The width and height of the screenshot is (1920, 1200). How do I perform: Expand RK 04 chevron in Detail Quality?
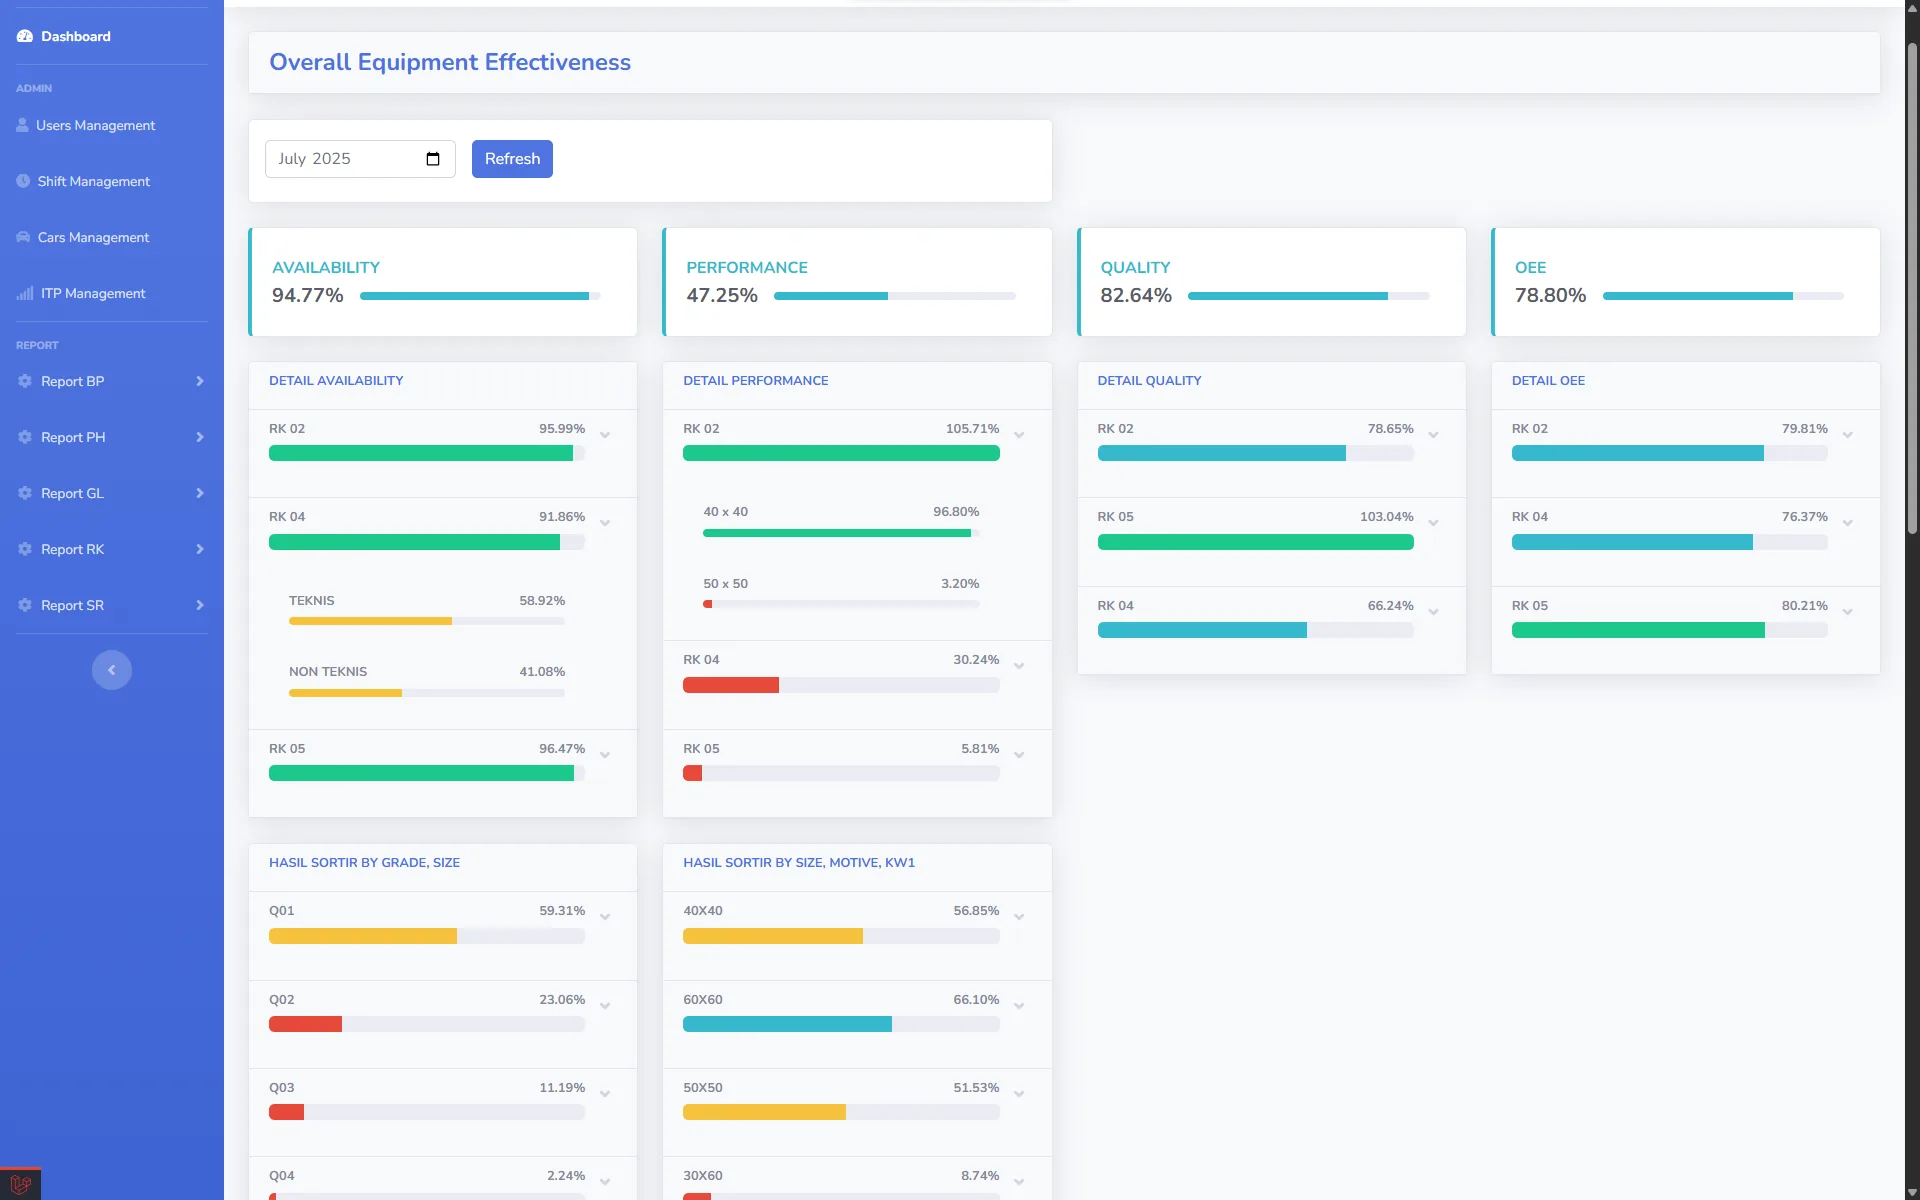tap(1433, 612)
